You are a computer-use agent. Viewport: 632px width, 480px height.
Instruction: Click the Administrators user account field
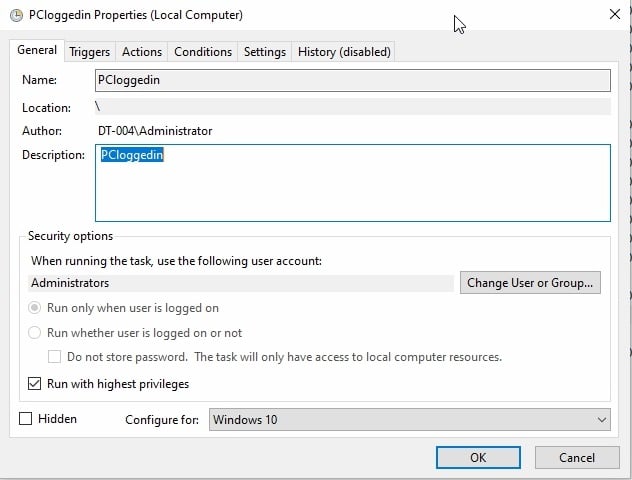click(x=241, y=283)
